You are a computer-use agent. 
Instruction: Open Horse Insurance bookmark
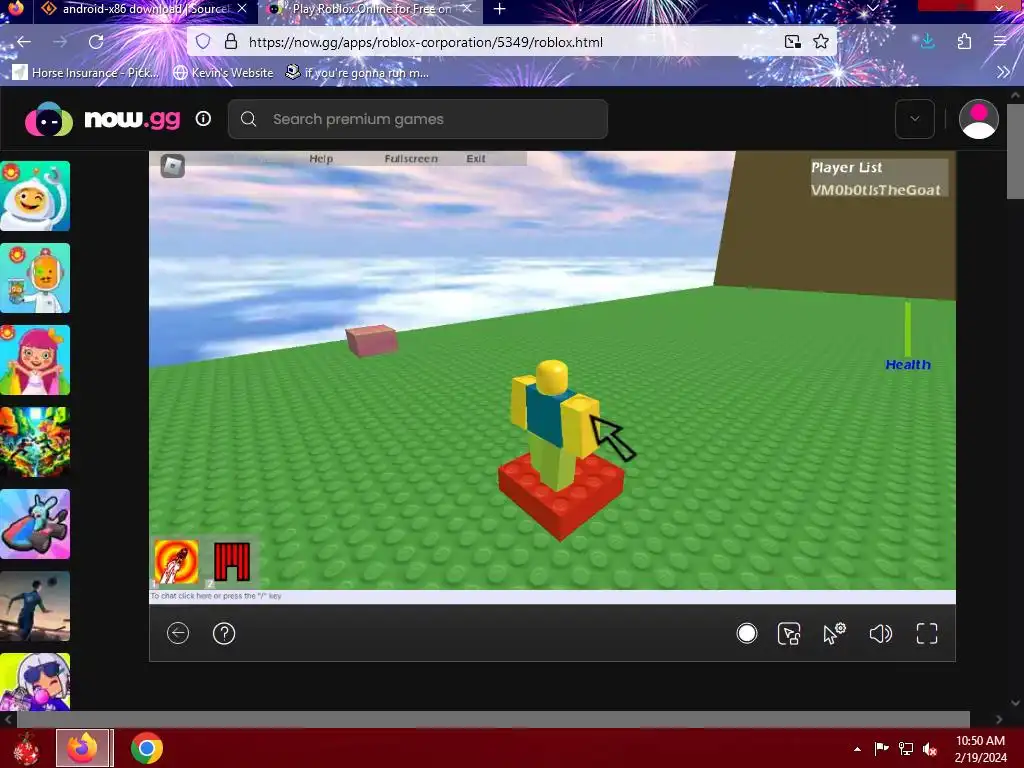[x=86, y=72]
